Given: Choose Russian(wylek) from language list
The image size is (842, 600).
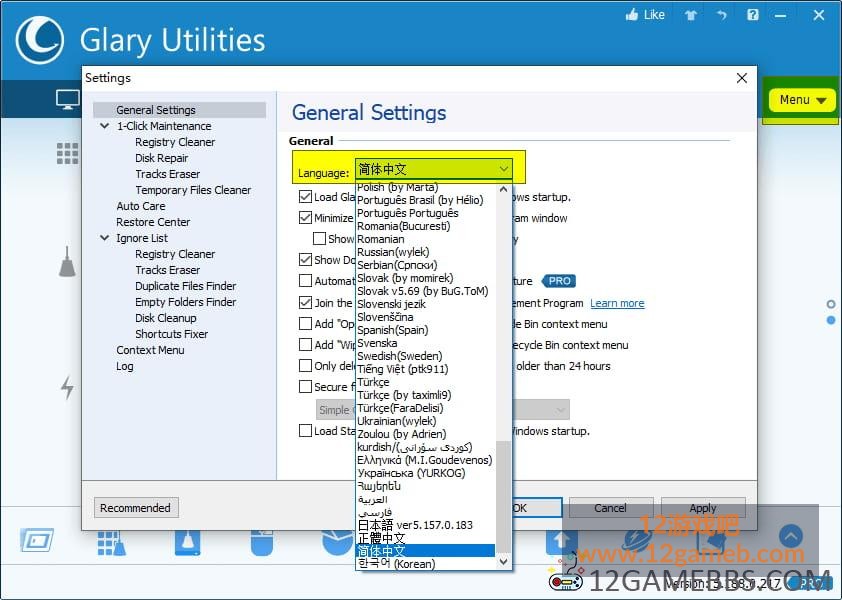Looking at the screenshot, I should pos(425,252).
